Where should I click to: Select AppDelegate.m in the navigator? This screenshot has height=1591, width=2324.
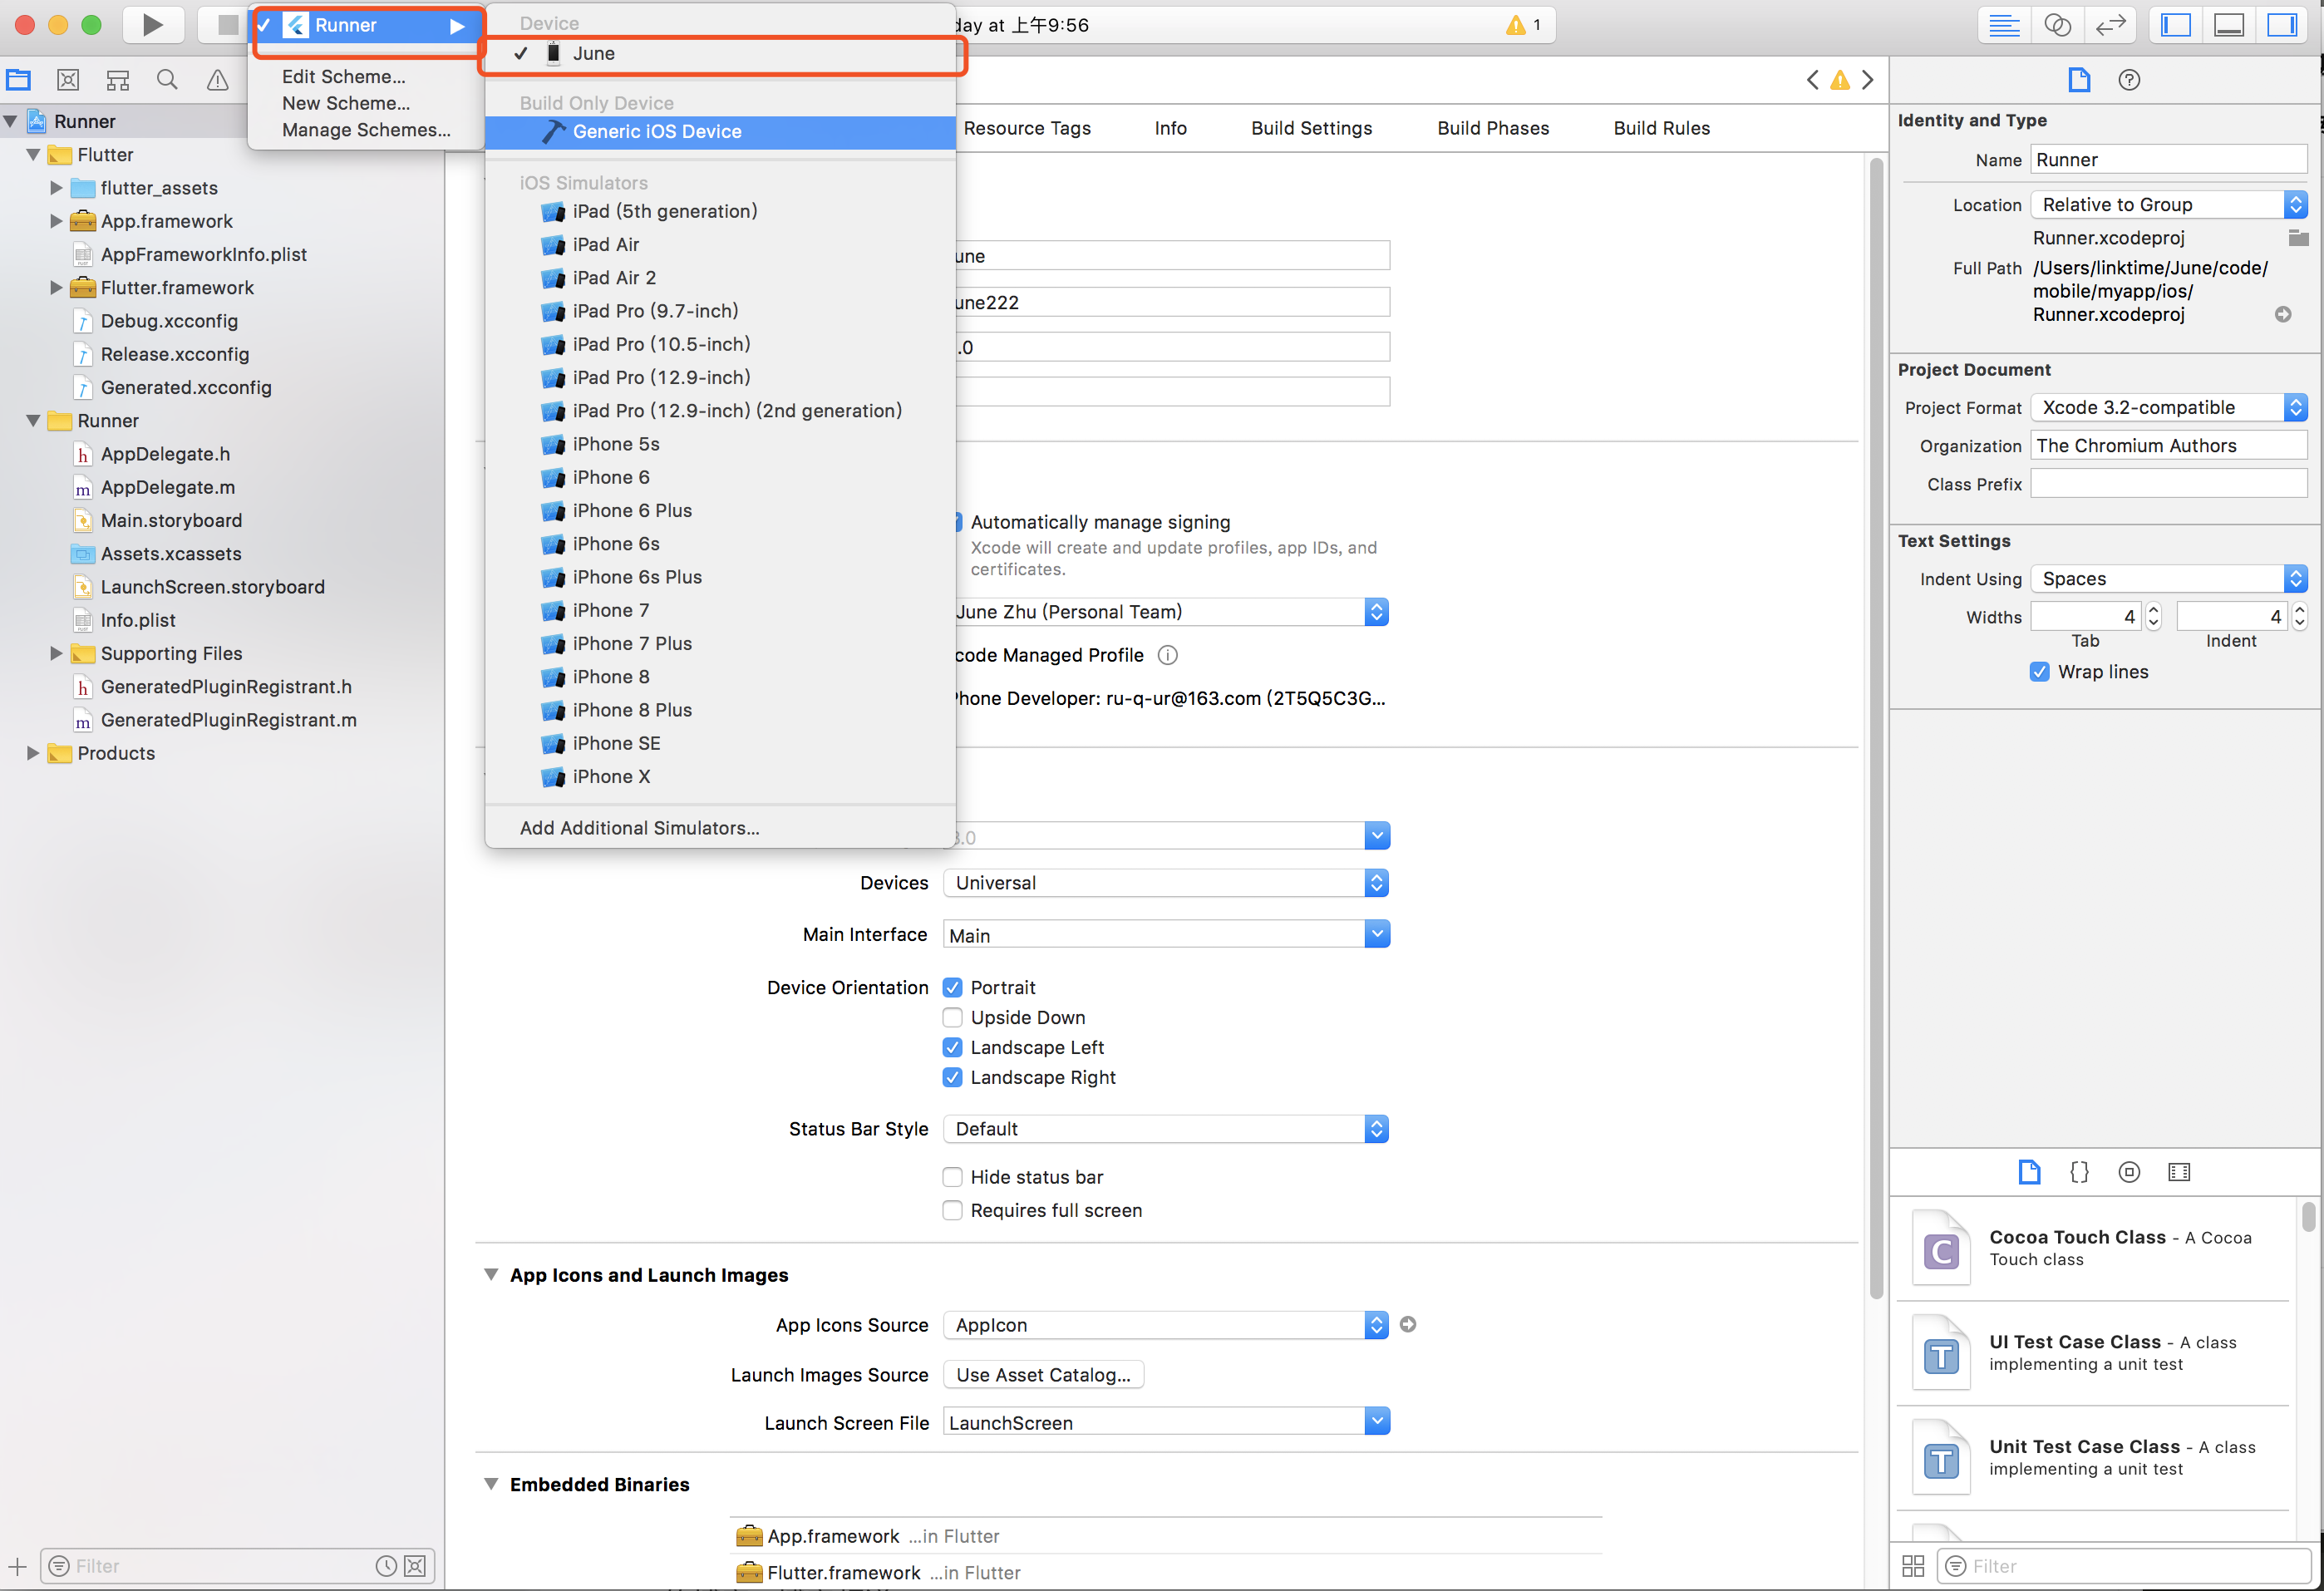coord(168,487)
